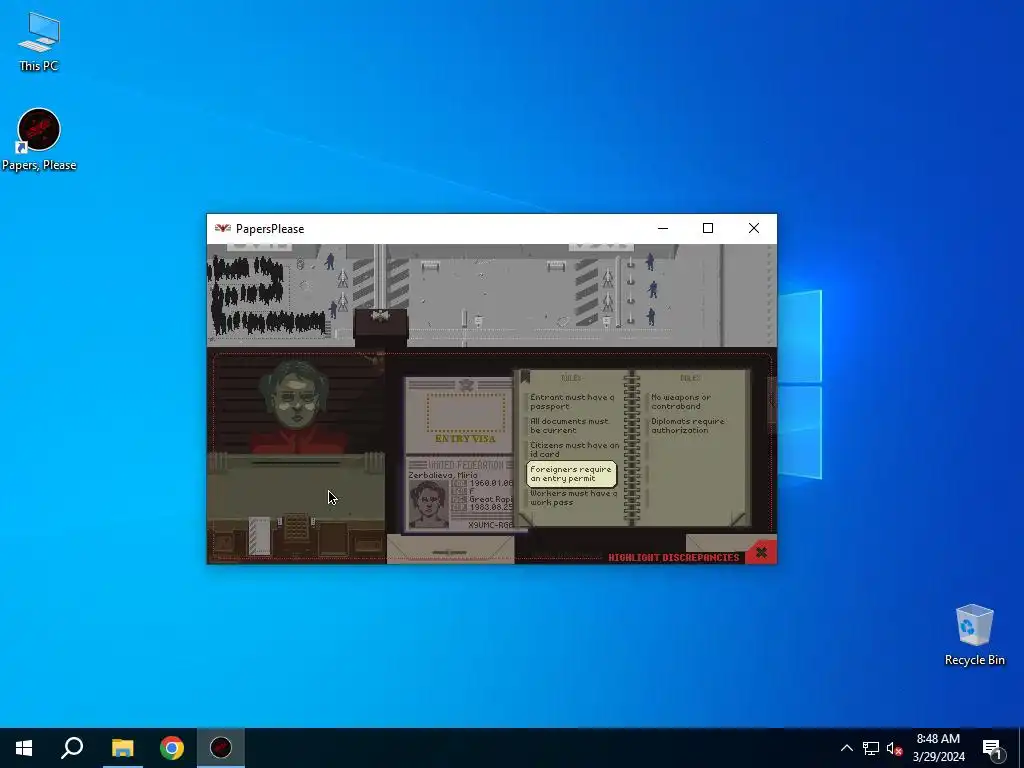The height and width of the screenshot is (768, 1024).
Task: Click the Papers Please taskbar button
Action: (221, 748)
